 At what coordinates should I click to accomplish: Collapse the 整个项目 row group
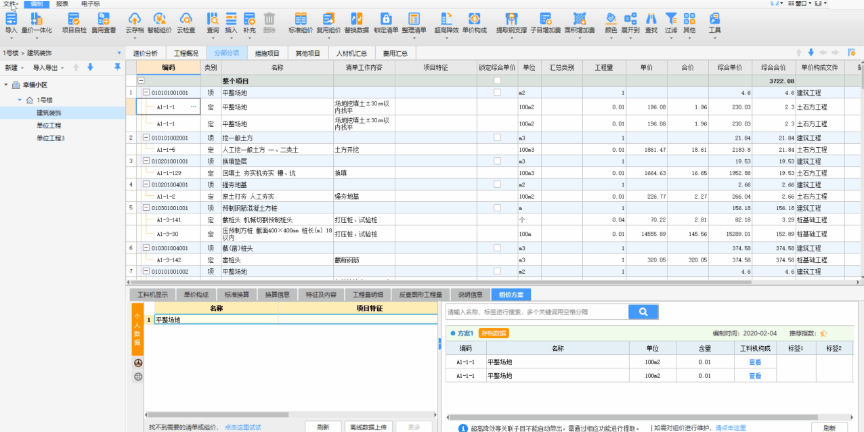pyautogui.click(x=142, y=80)
